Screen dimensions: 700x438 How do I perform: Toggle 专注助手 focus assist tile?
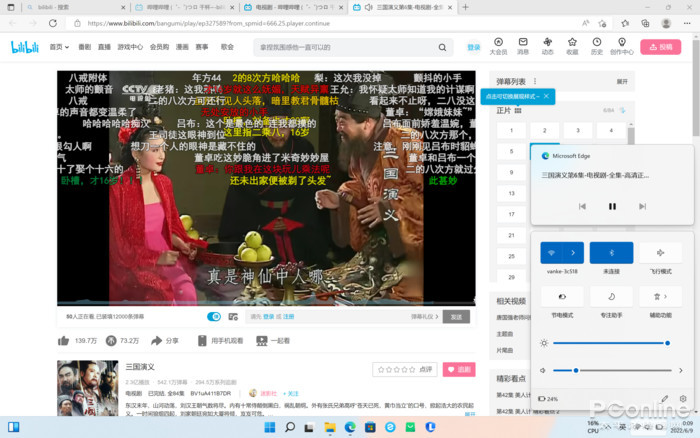point(611,296)
